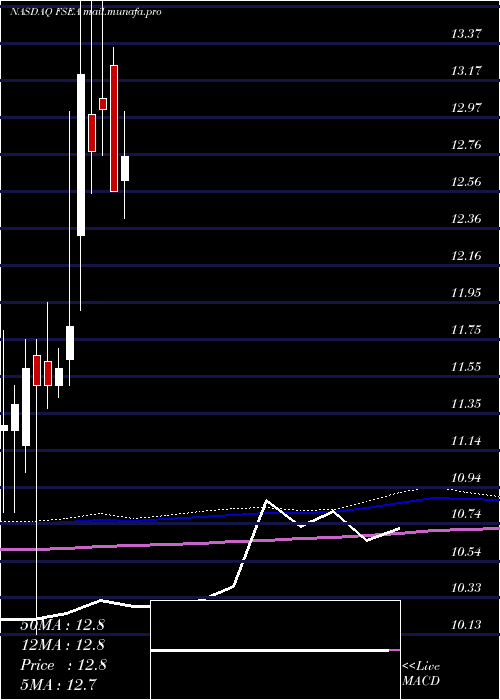Click the MACD inset box
Viewport: 500px width, 700px height.
click(275, 650)
